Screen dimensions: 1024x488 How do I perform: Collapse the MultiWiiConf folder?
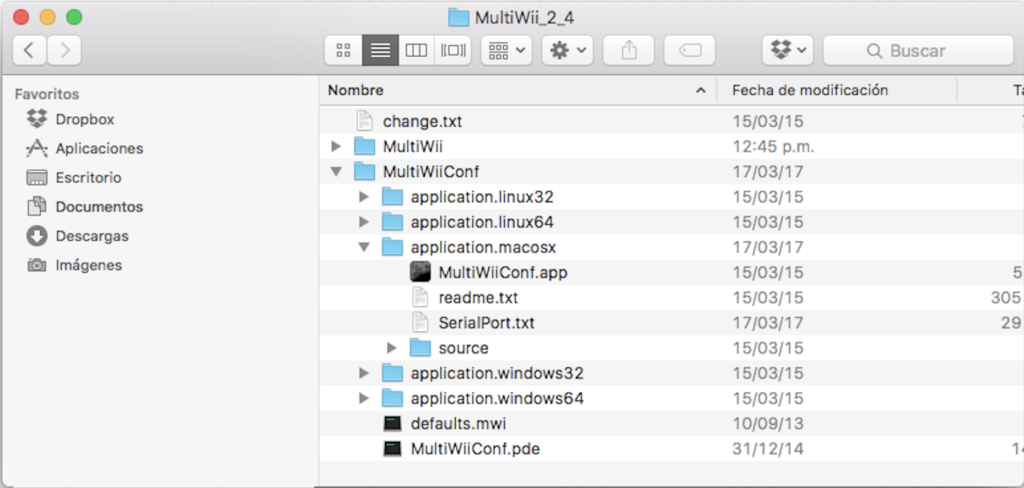[x=336, y=172]
